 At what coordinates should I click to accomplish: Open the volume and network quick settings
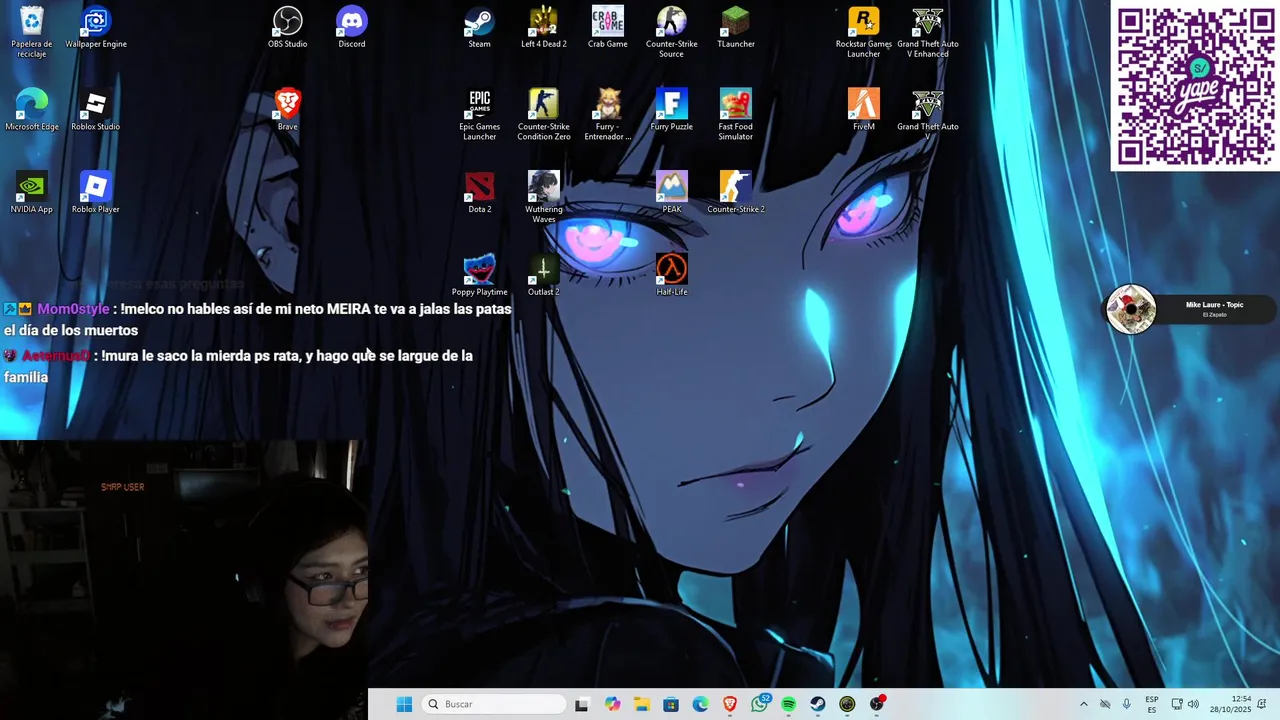click(1185, 704)
